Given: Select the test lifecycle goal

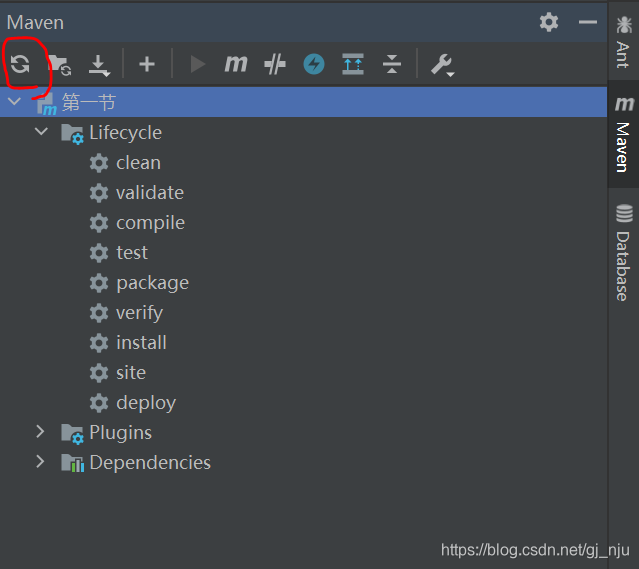Looking at the screenshot, I should coord(132,253).
